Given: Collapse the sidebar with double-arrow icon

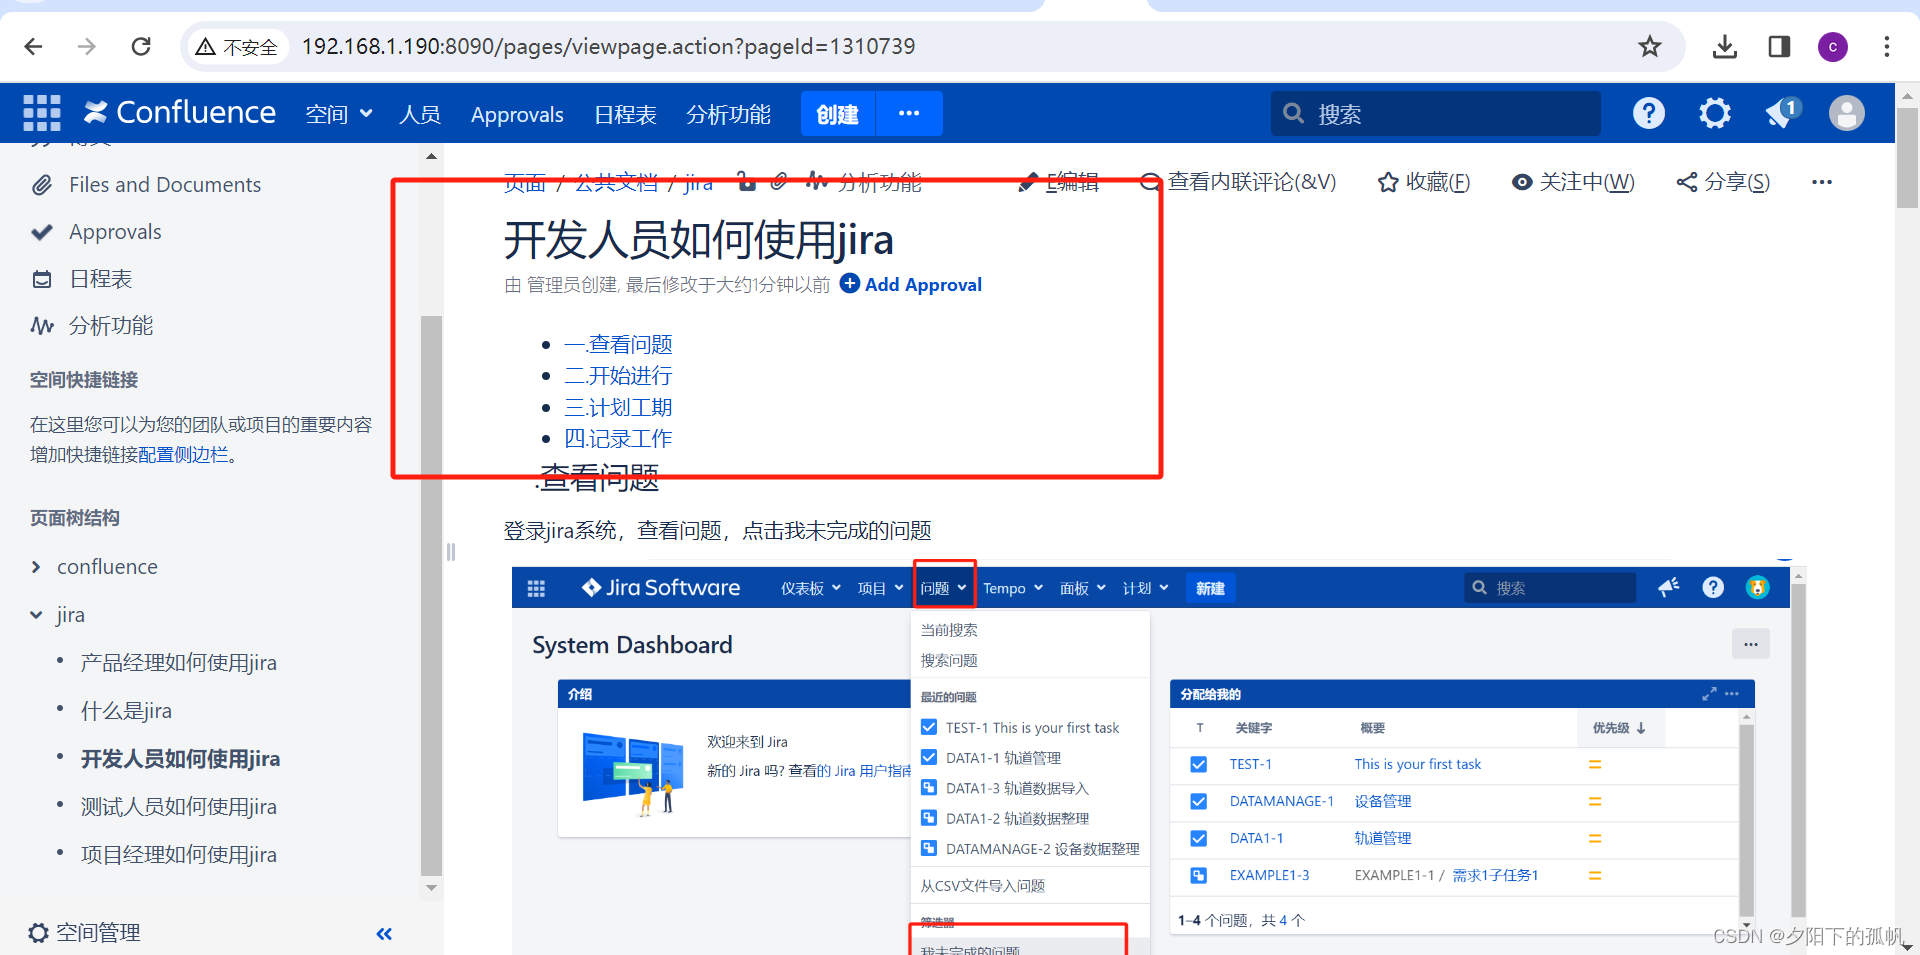Looking at the screenshot, I should coord(384,934).
